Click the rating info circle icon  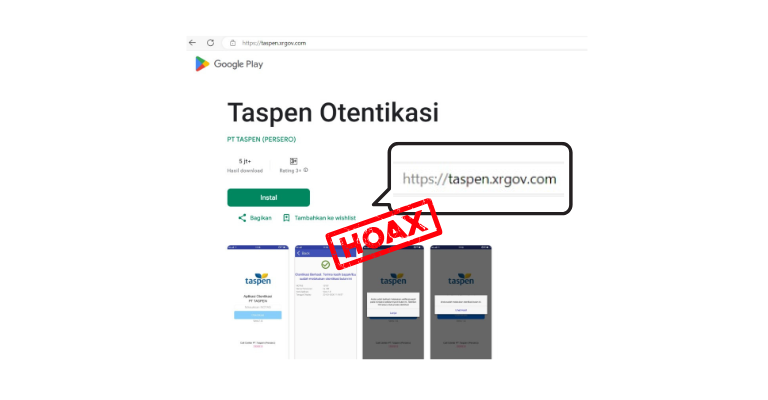[306, 170]
